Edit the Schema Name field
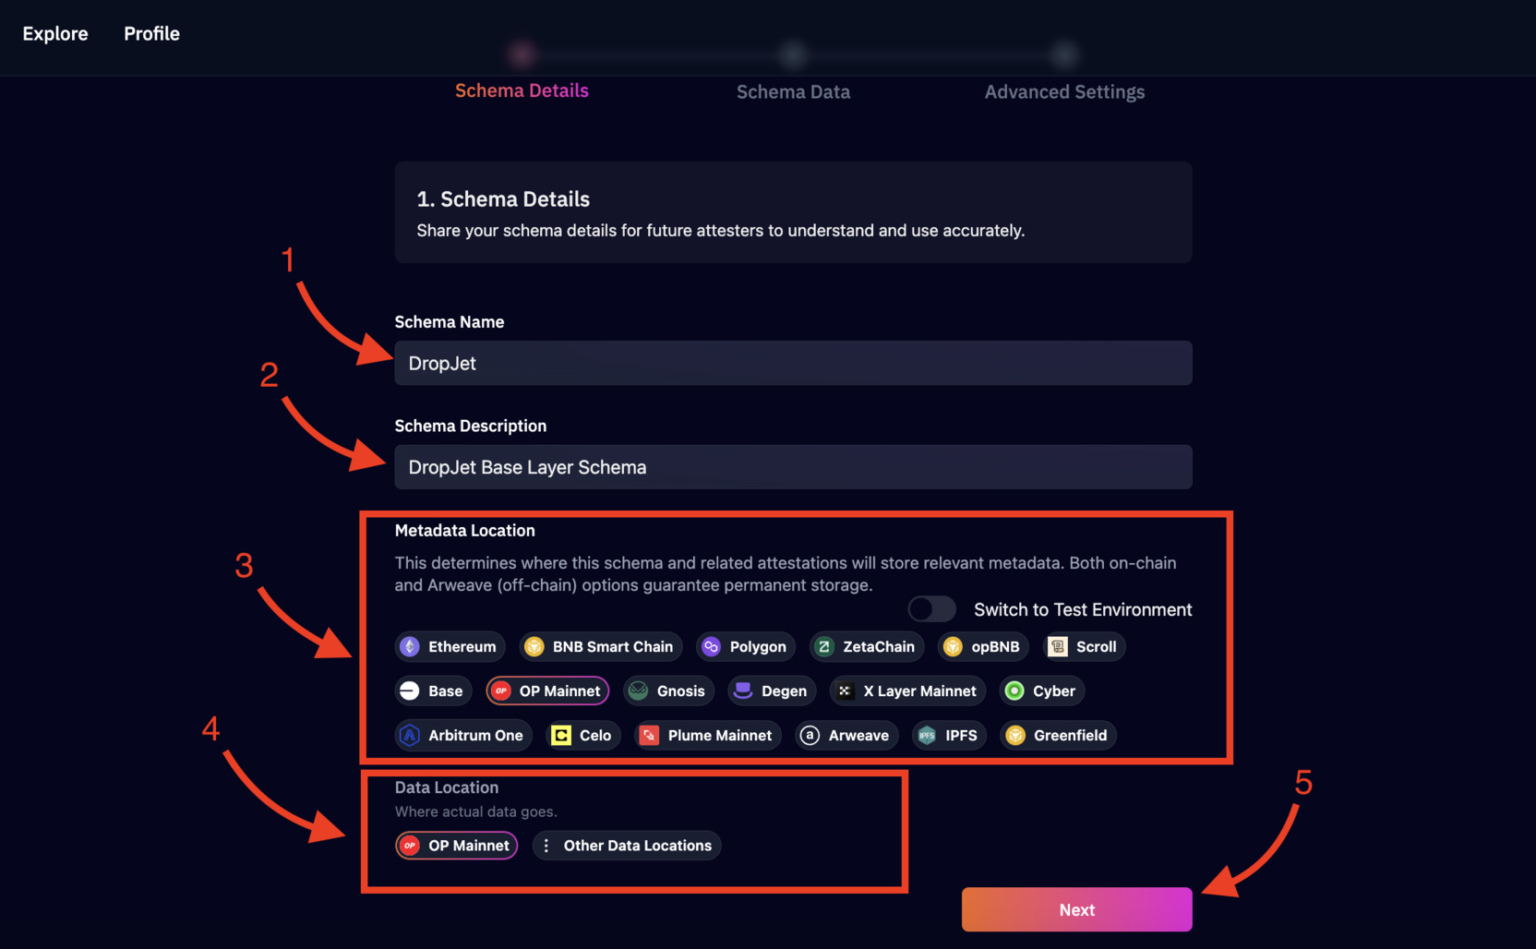The image size is (1536, 949). (x=793, y=363)
